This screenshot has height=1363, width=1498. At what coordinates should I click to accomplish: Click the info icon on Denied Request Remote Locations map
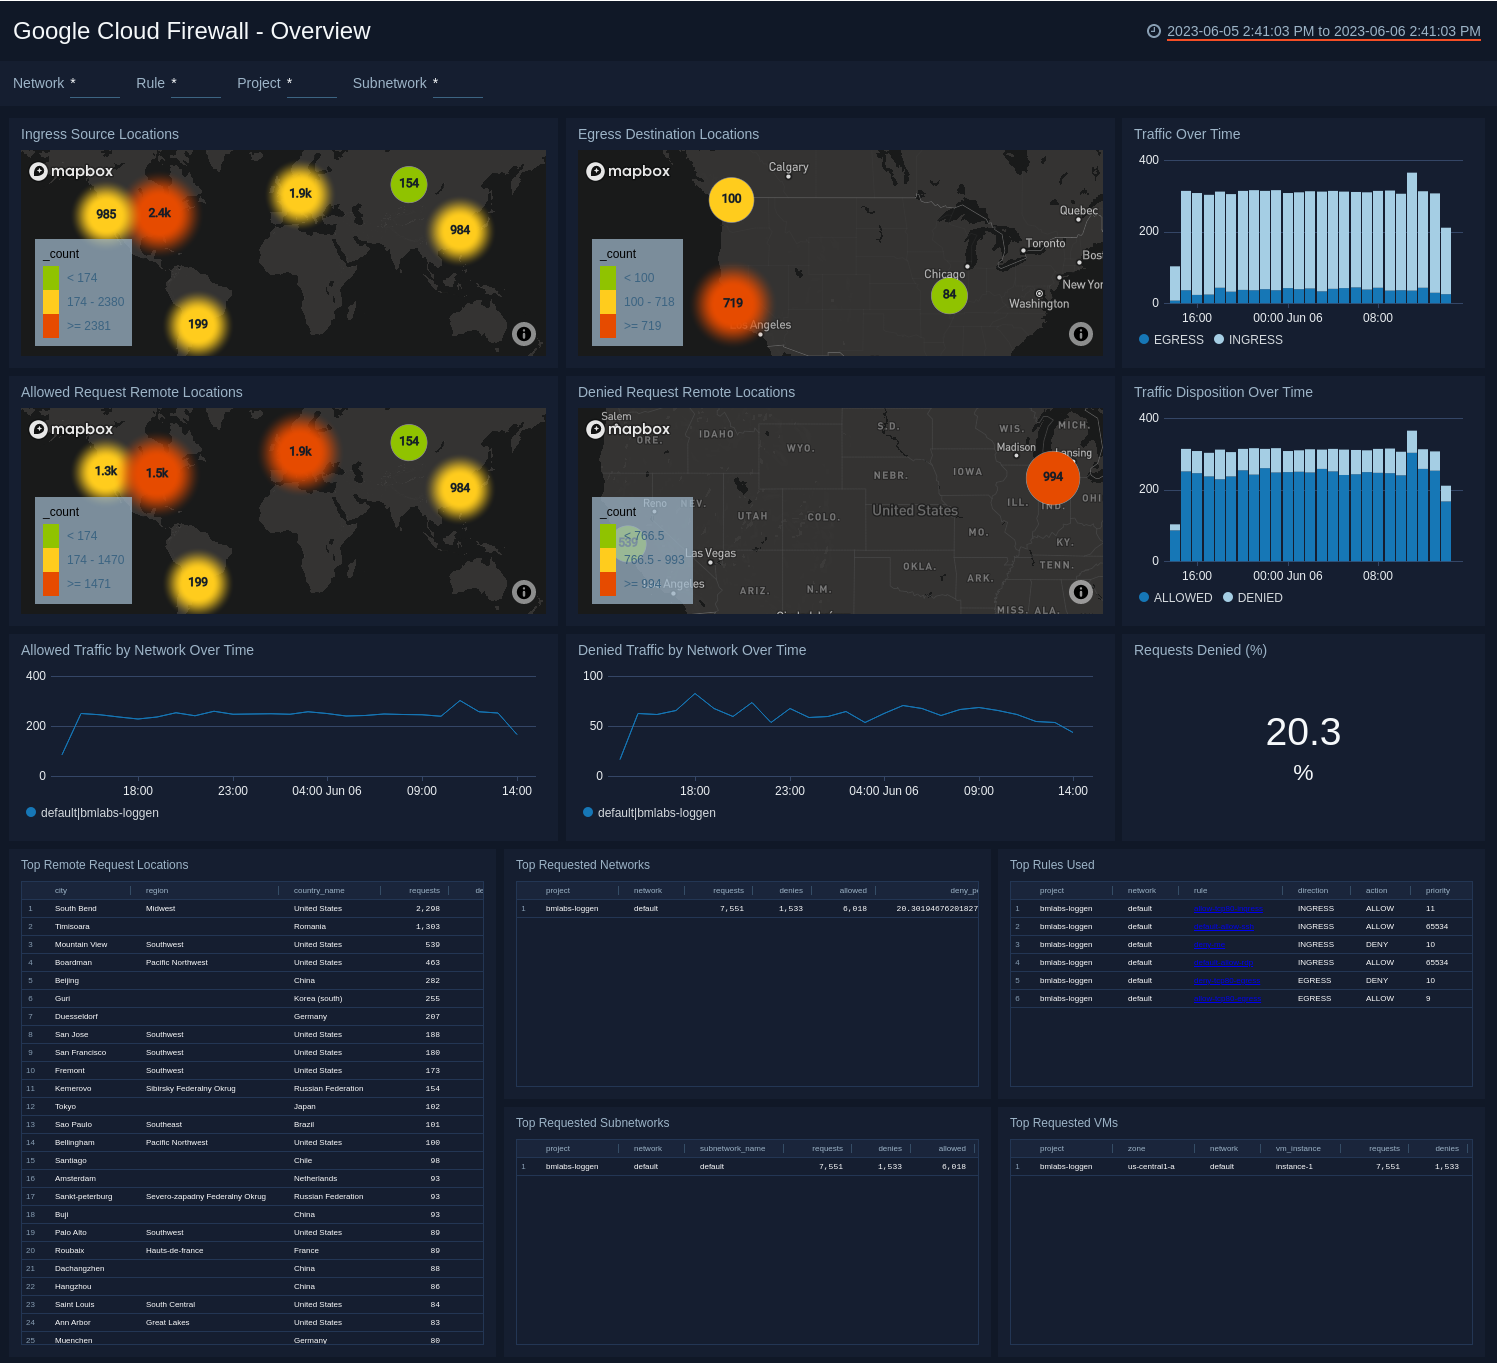pos(1081,592)
